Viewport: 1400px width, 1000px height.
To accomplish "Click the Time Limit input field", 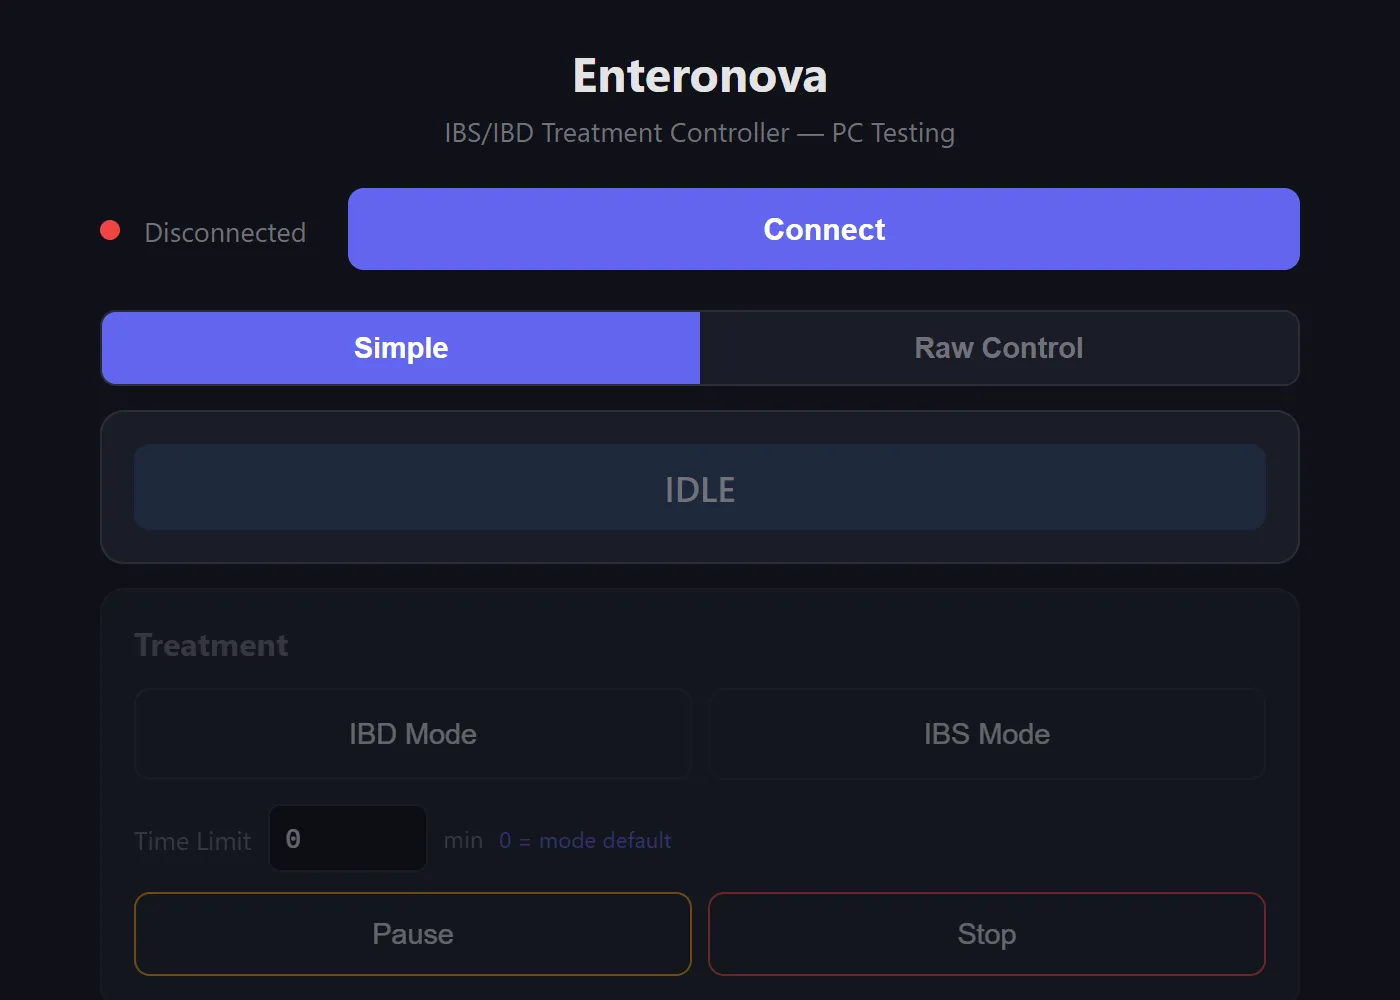I will pos(348,838).
